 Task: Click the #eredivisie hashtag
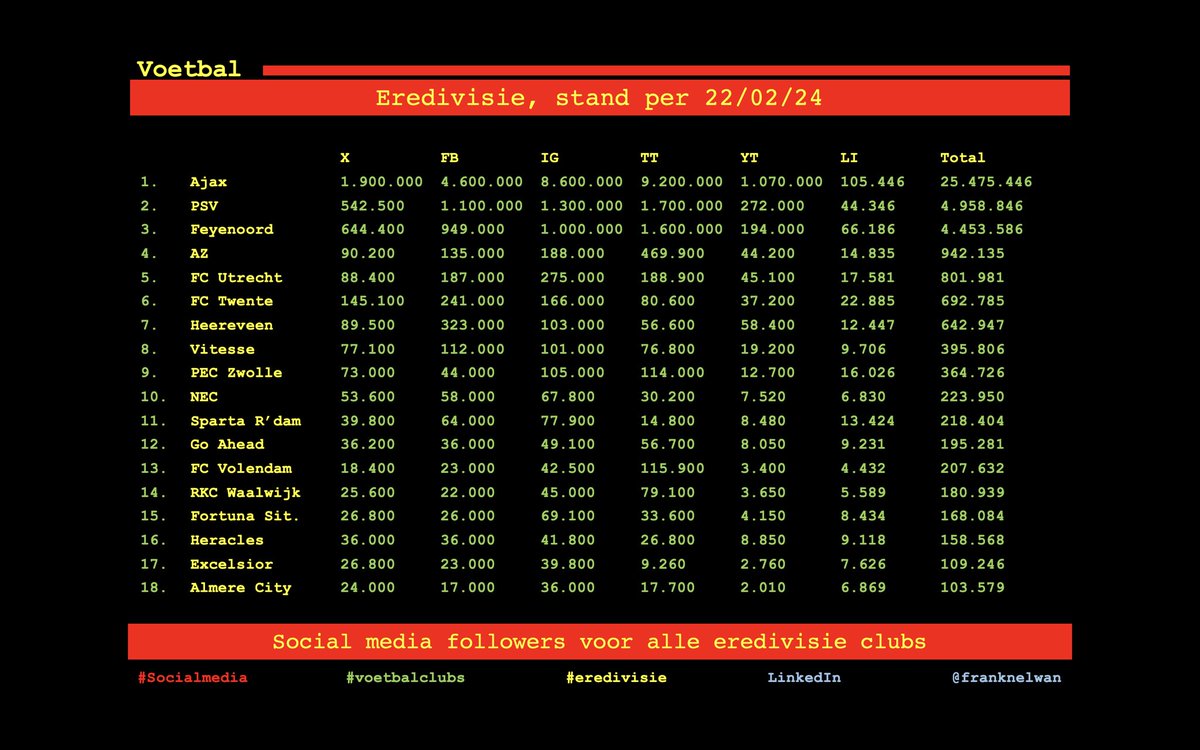[616, 677]
